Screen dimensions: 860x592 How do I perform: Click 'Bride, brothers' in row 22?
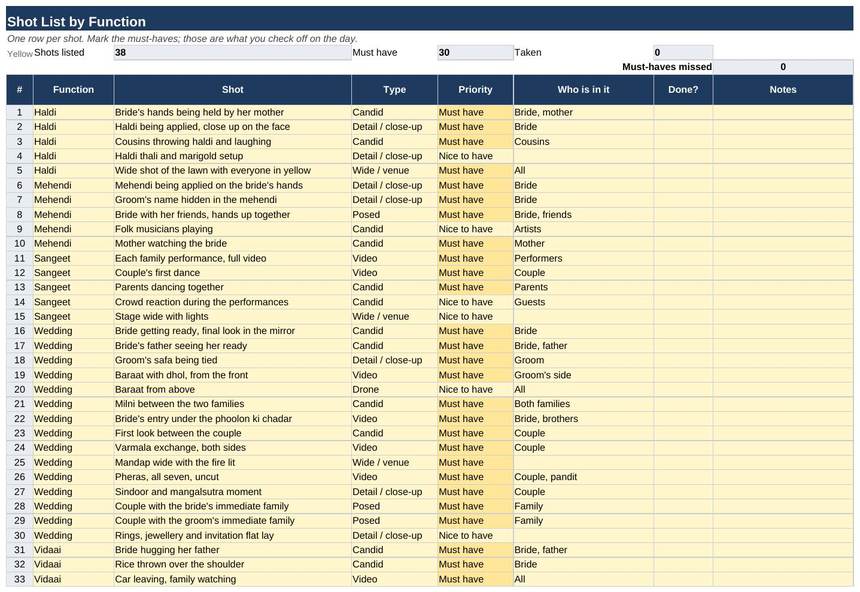pos(583,419)
